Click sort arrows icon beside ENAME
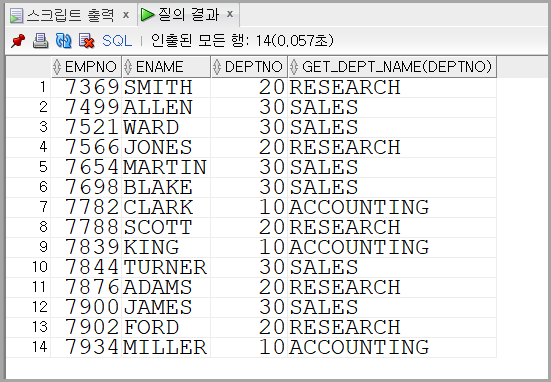The width and height of the screenshot is (551, 382). pos(128,67)
